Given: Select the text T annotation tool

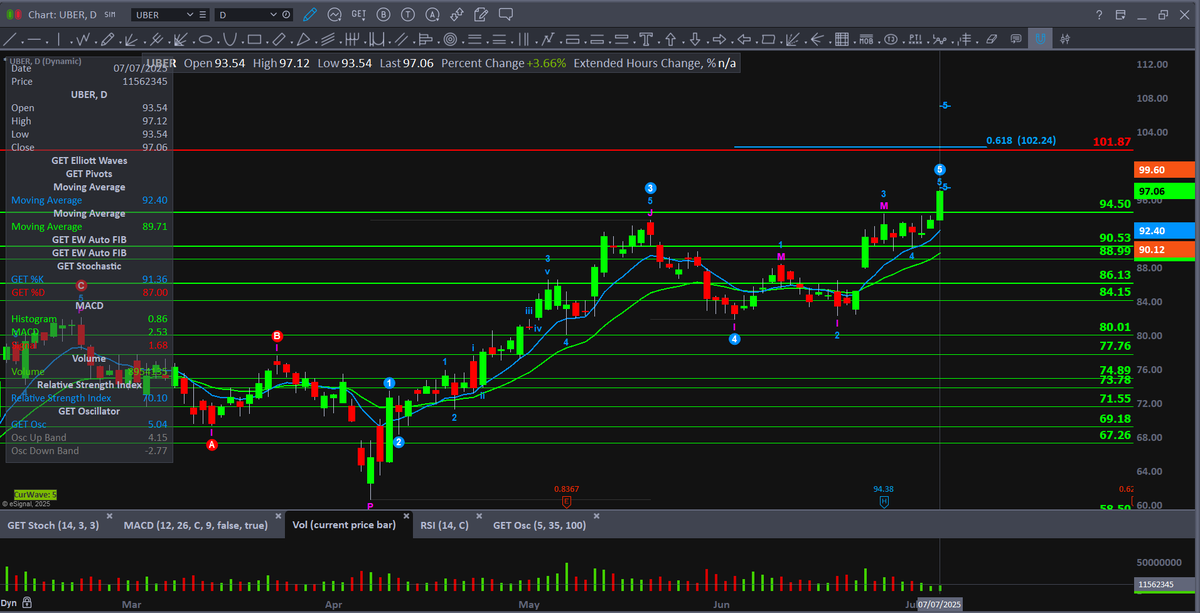Looking at the screenshot, I should pos(646,39).
